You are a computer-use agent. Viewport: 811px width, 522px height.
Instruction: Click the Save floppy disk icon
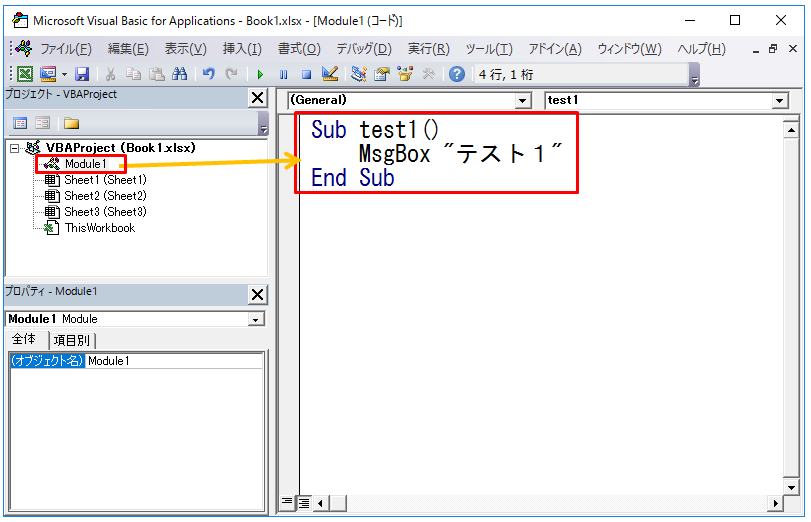[x=82, y=74]
